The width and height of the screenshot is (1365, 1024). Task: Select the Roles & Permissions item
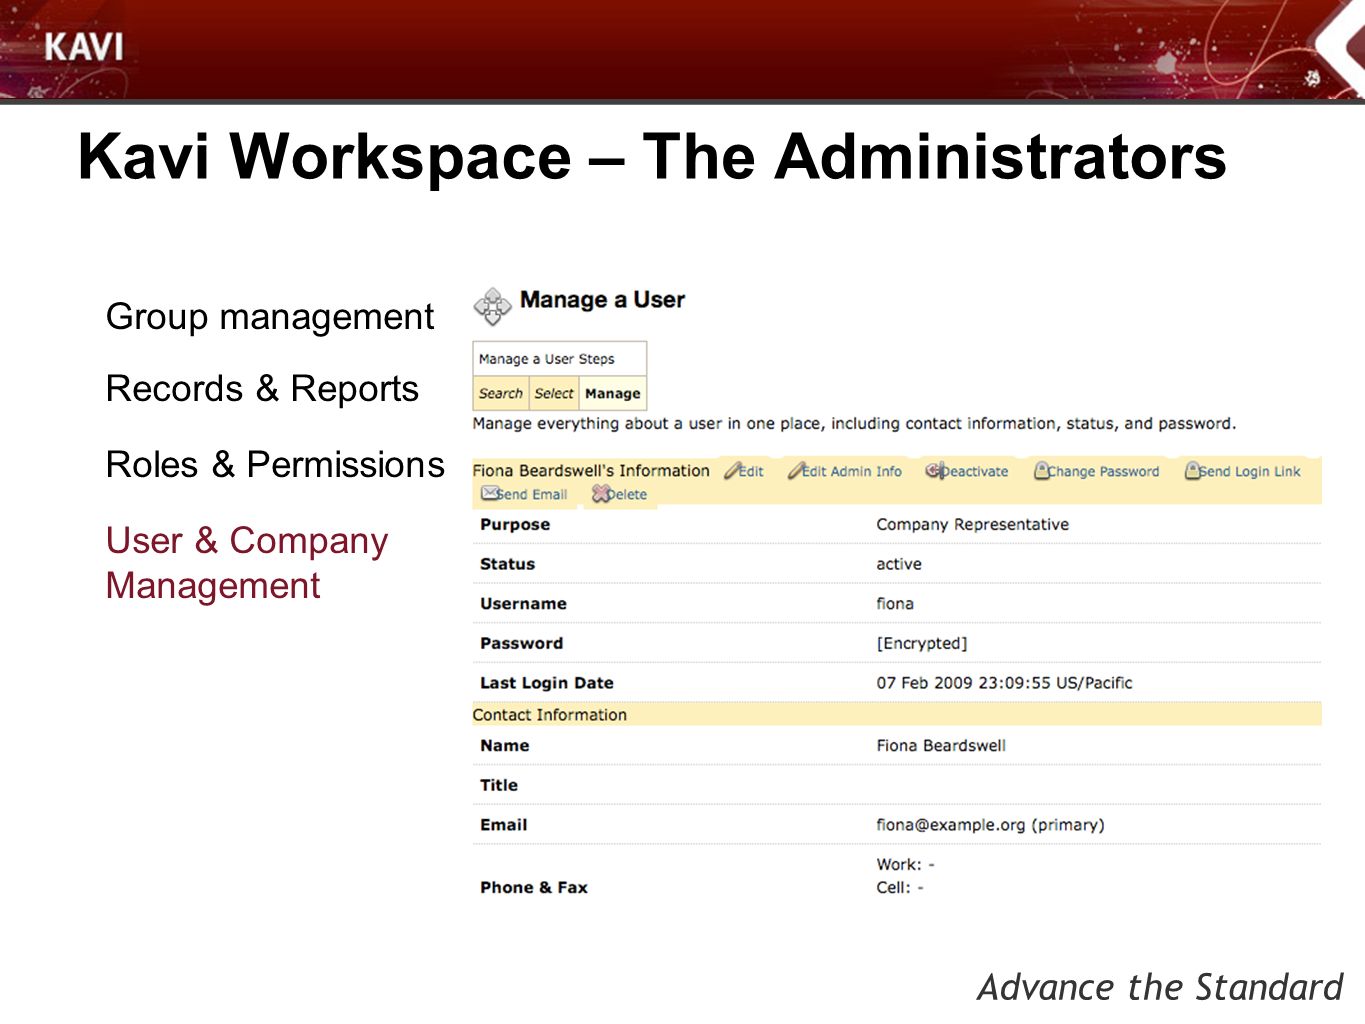275,465
